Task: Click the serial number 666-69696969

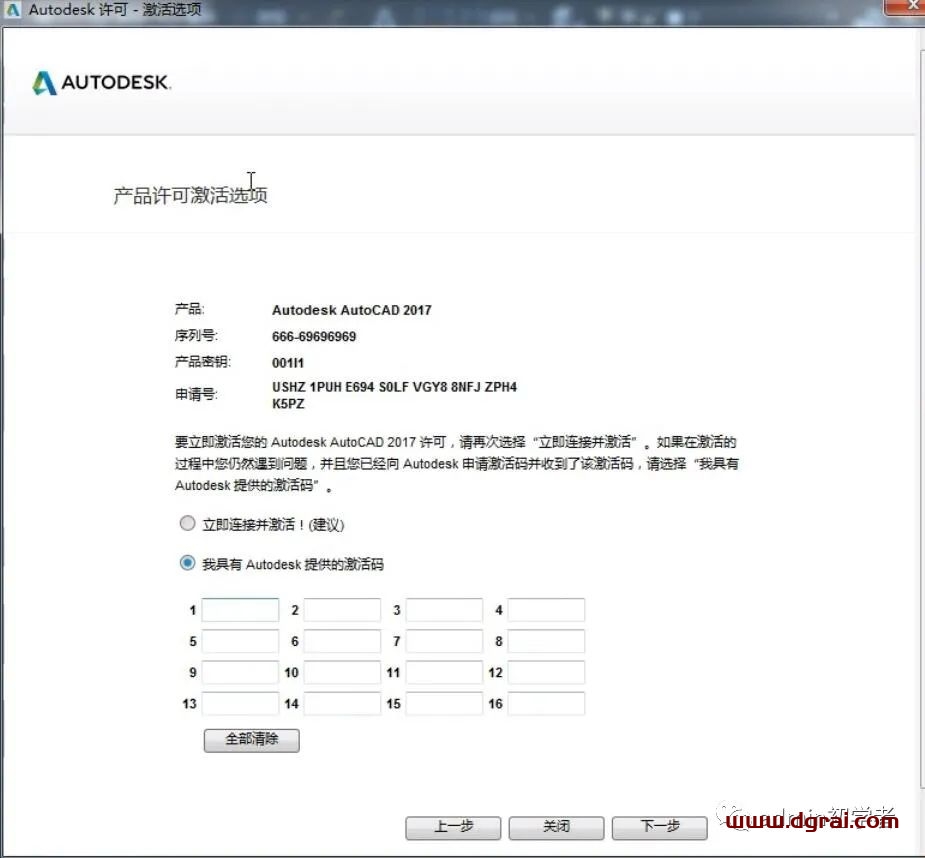Action: point(314,336)
